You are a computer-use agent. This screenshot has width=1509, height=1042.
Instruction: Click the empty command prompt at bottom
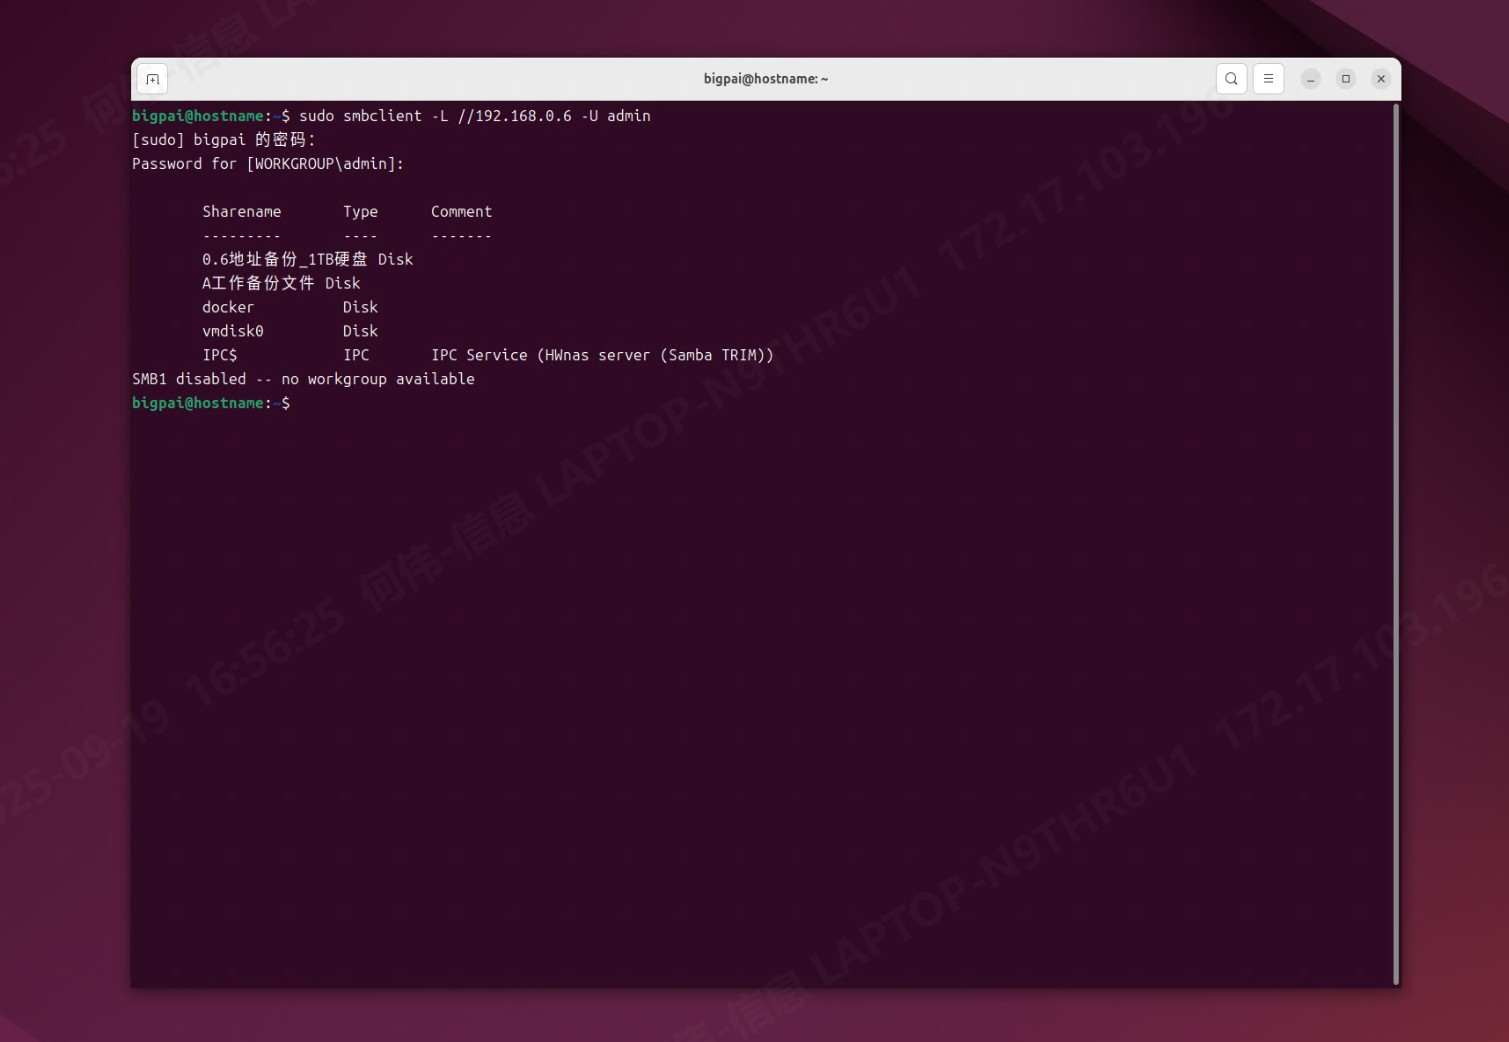click(211, 403)
